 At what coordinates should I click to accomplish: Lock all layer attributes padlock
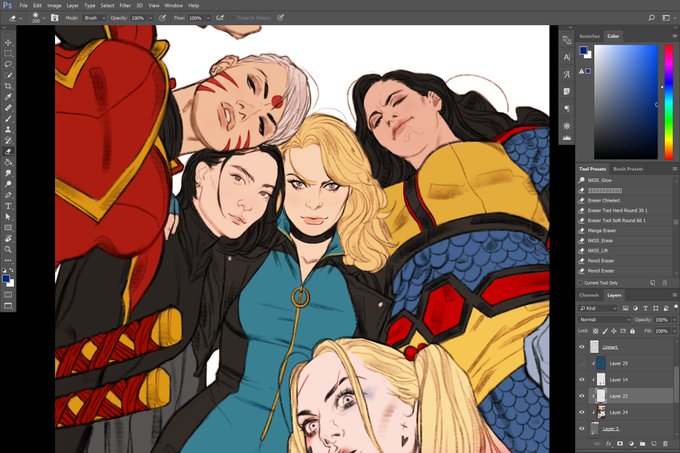pos(632,331)
